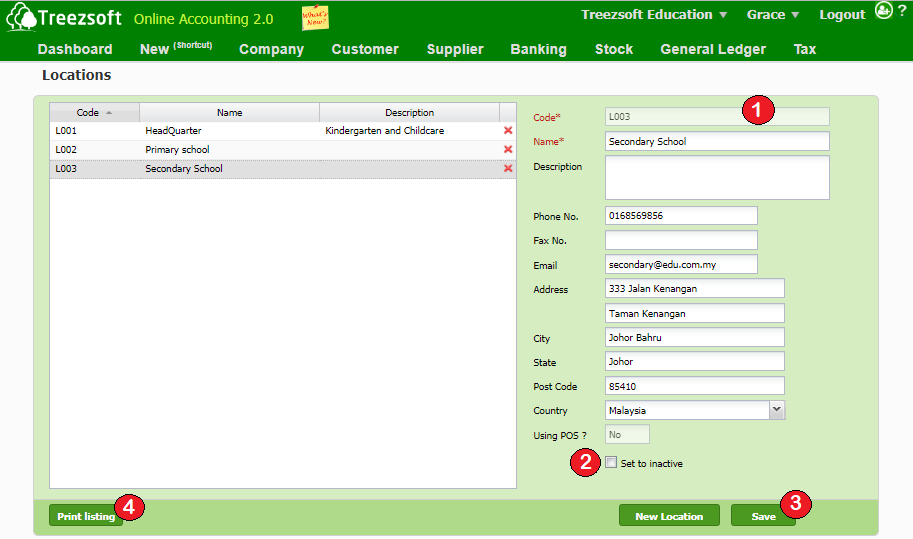
Task: Delete the L001 HeadQuarter location row
Action: click(508, 131)
